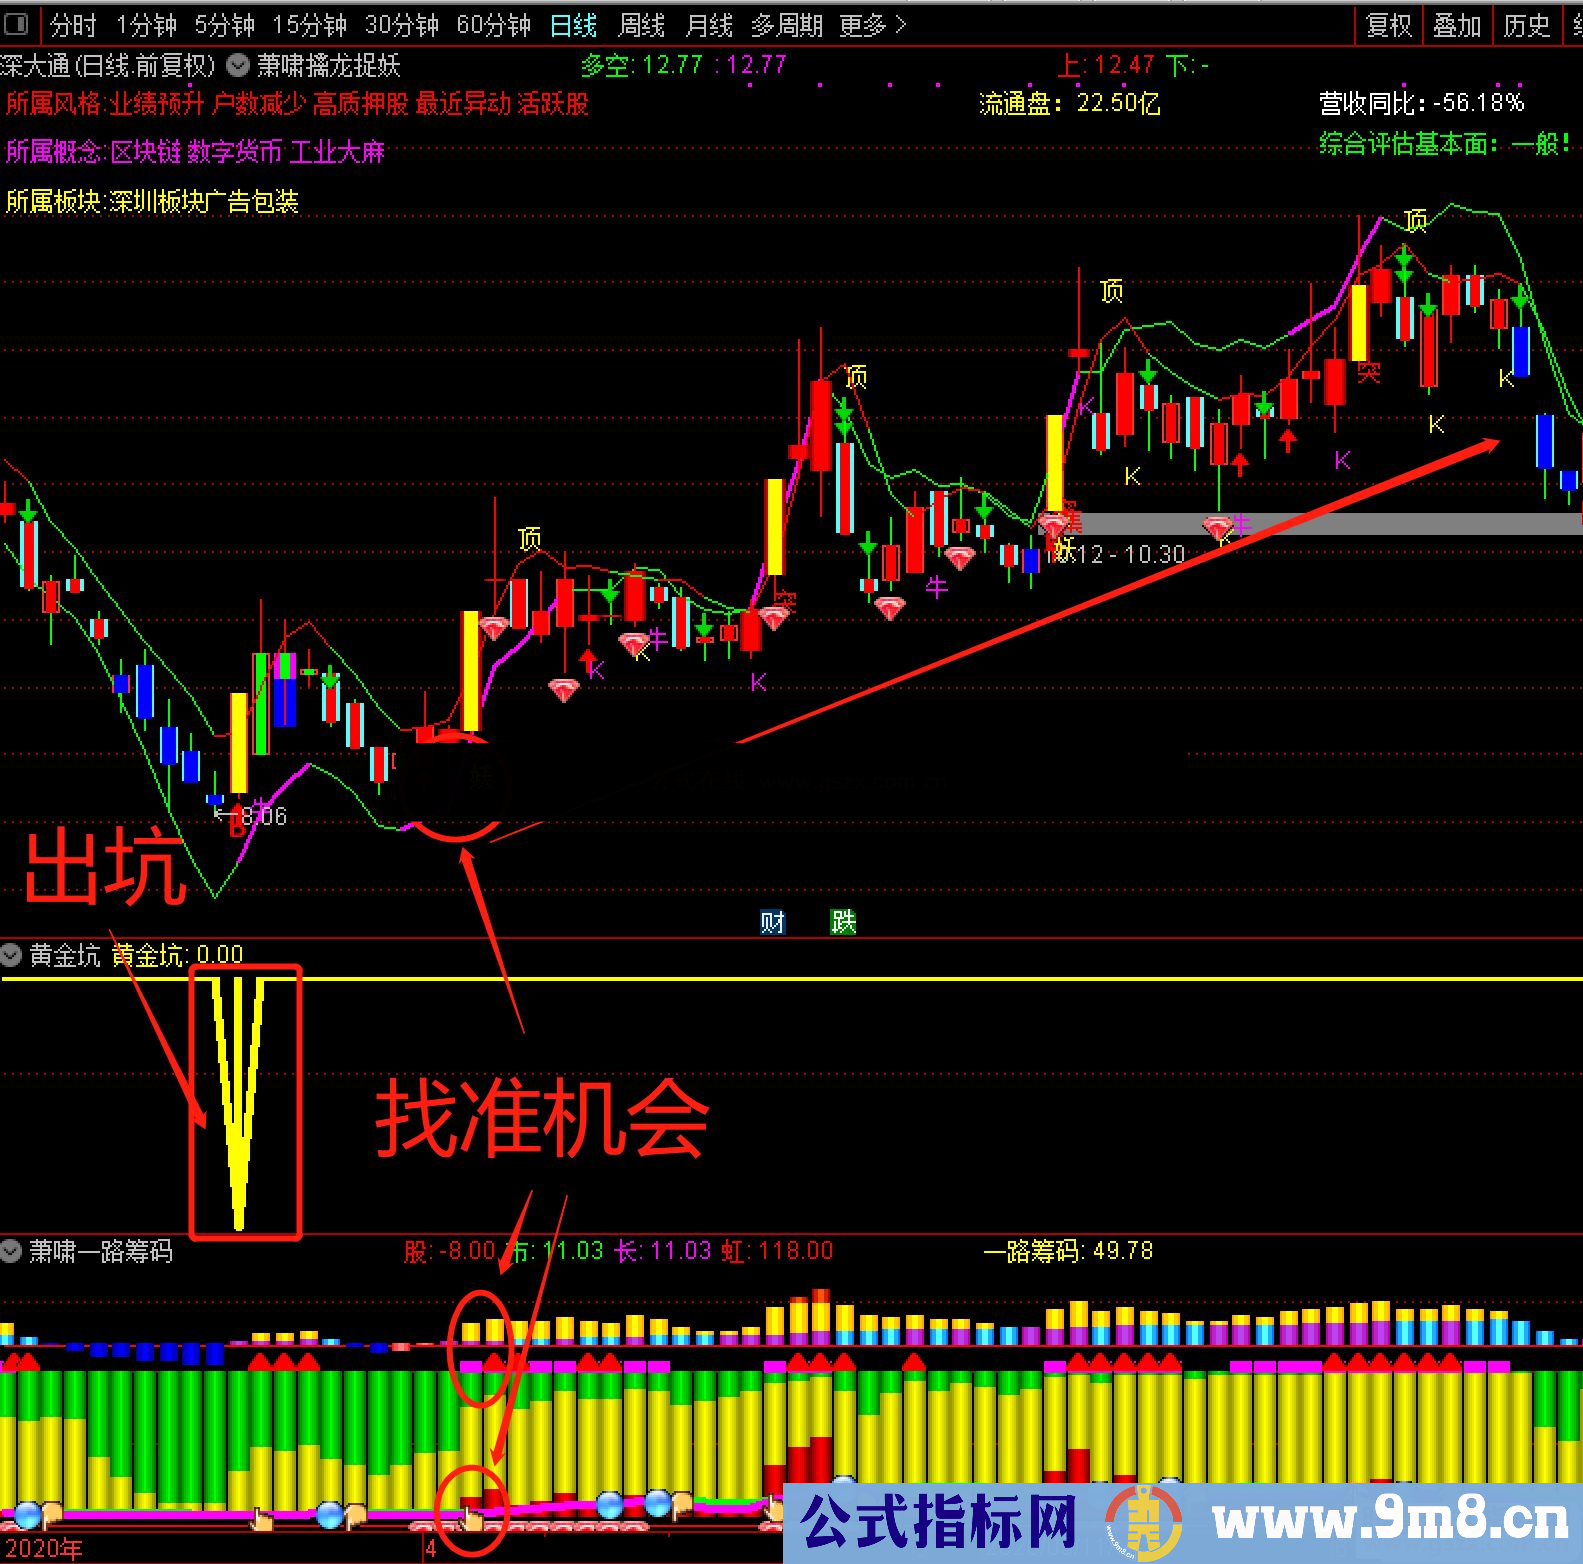The height and width of the screenshot is (1564, 1583).
Task: Click the green 跌 badge icon
Action: coord(843,921)
